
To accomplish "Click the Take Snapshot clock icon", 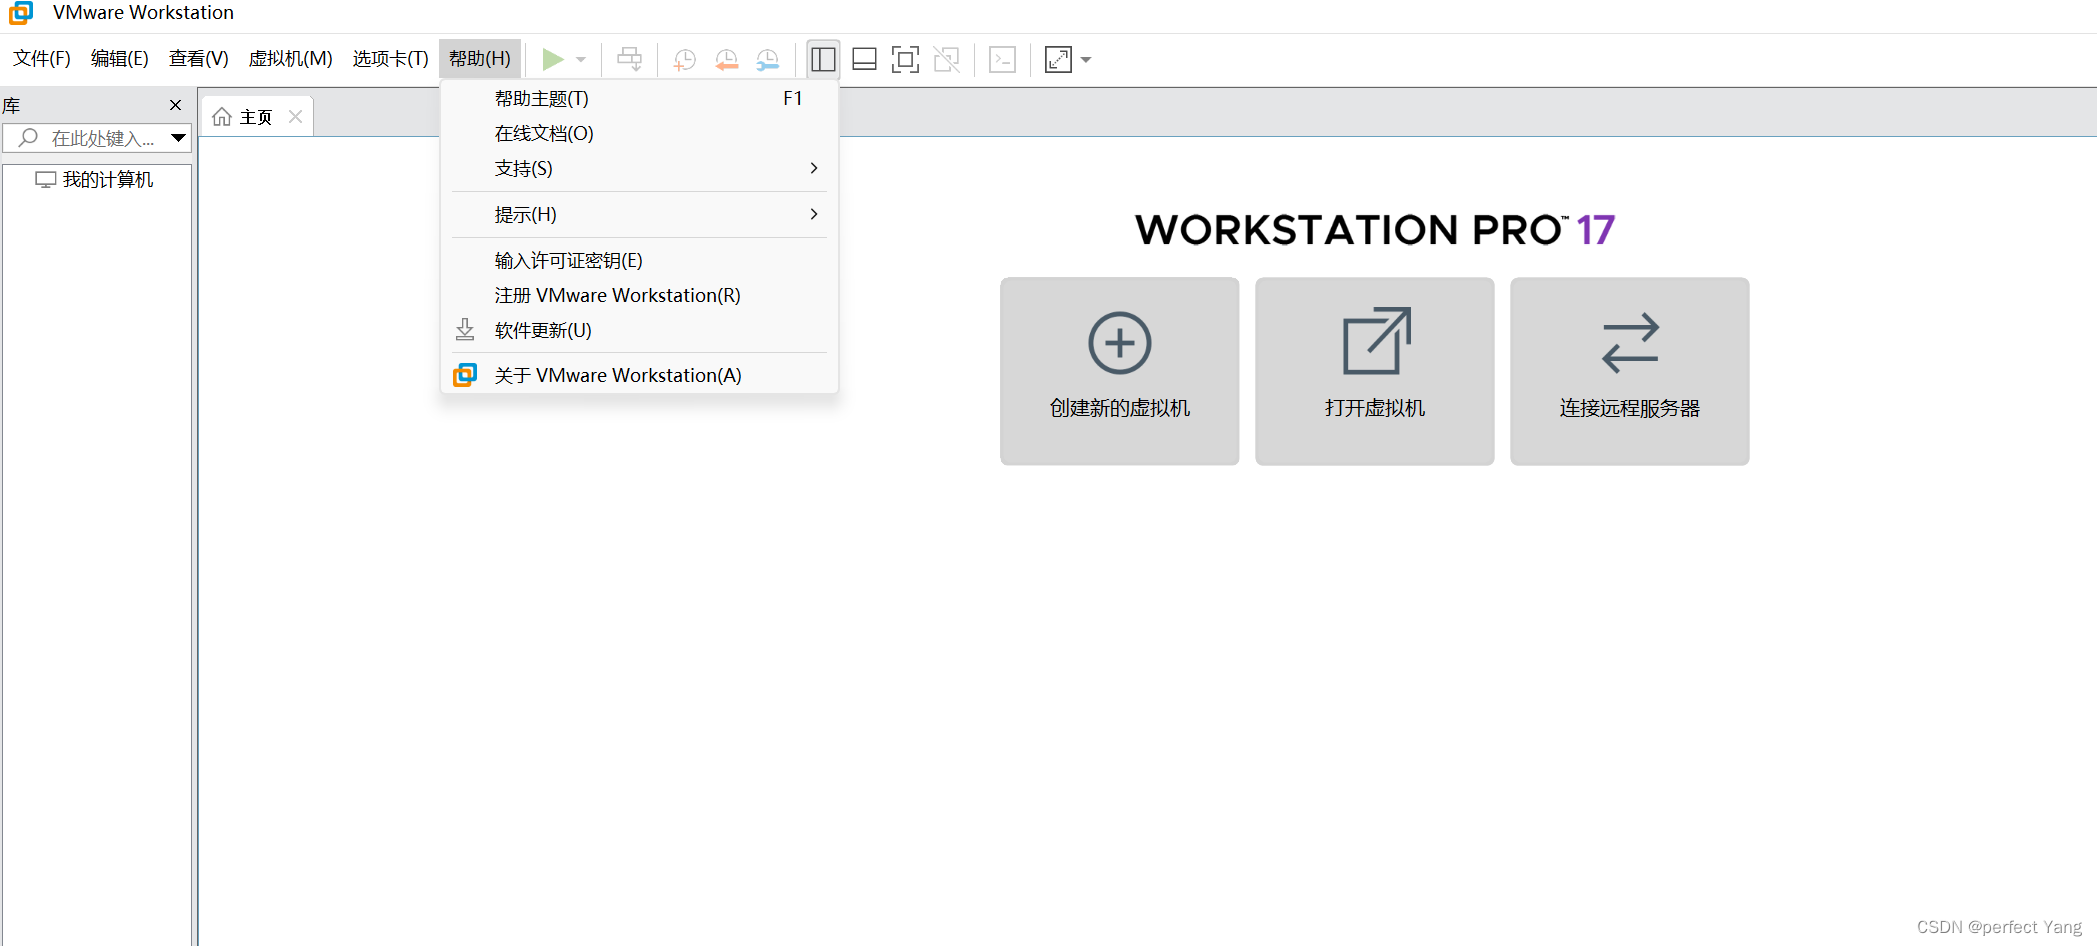I will (x=685, y=60).
